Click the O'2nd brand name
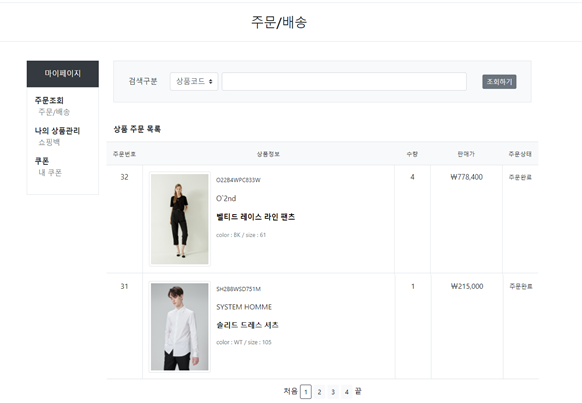 click(x=226, y=199)
